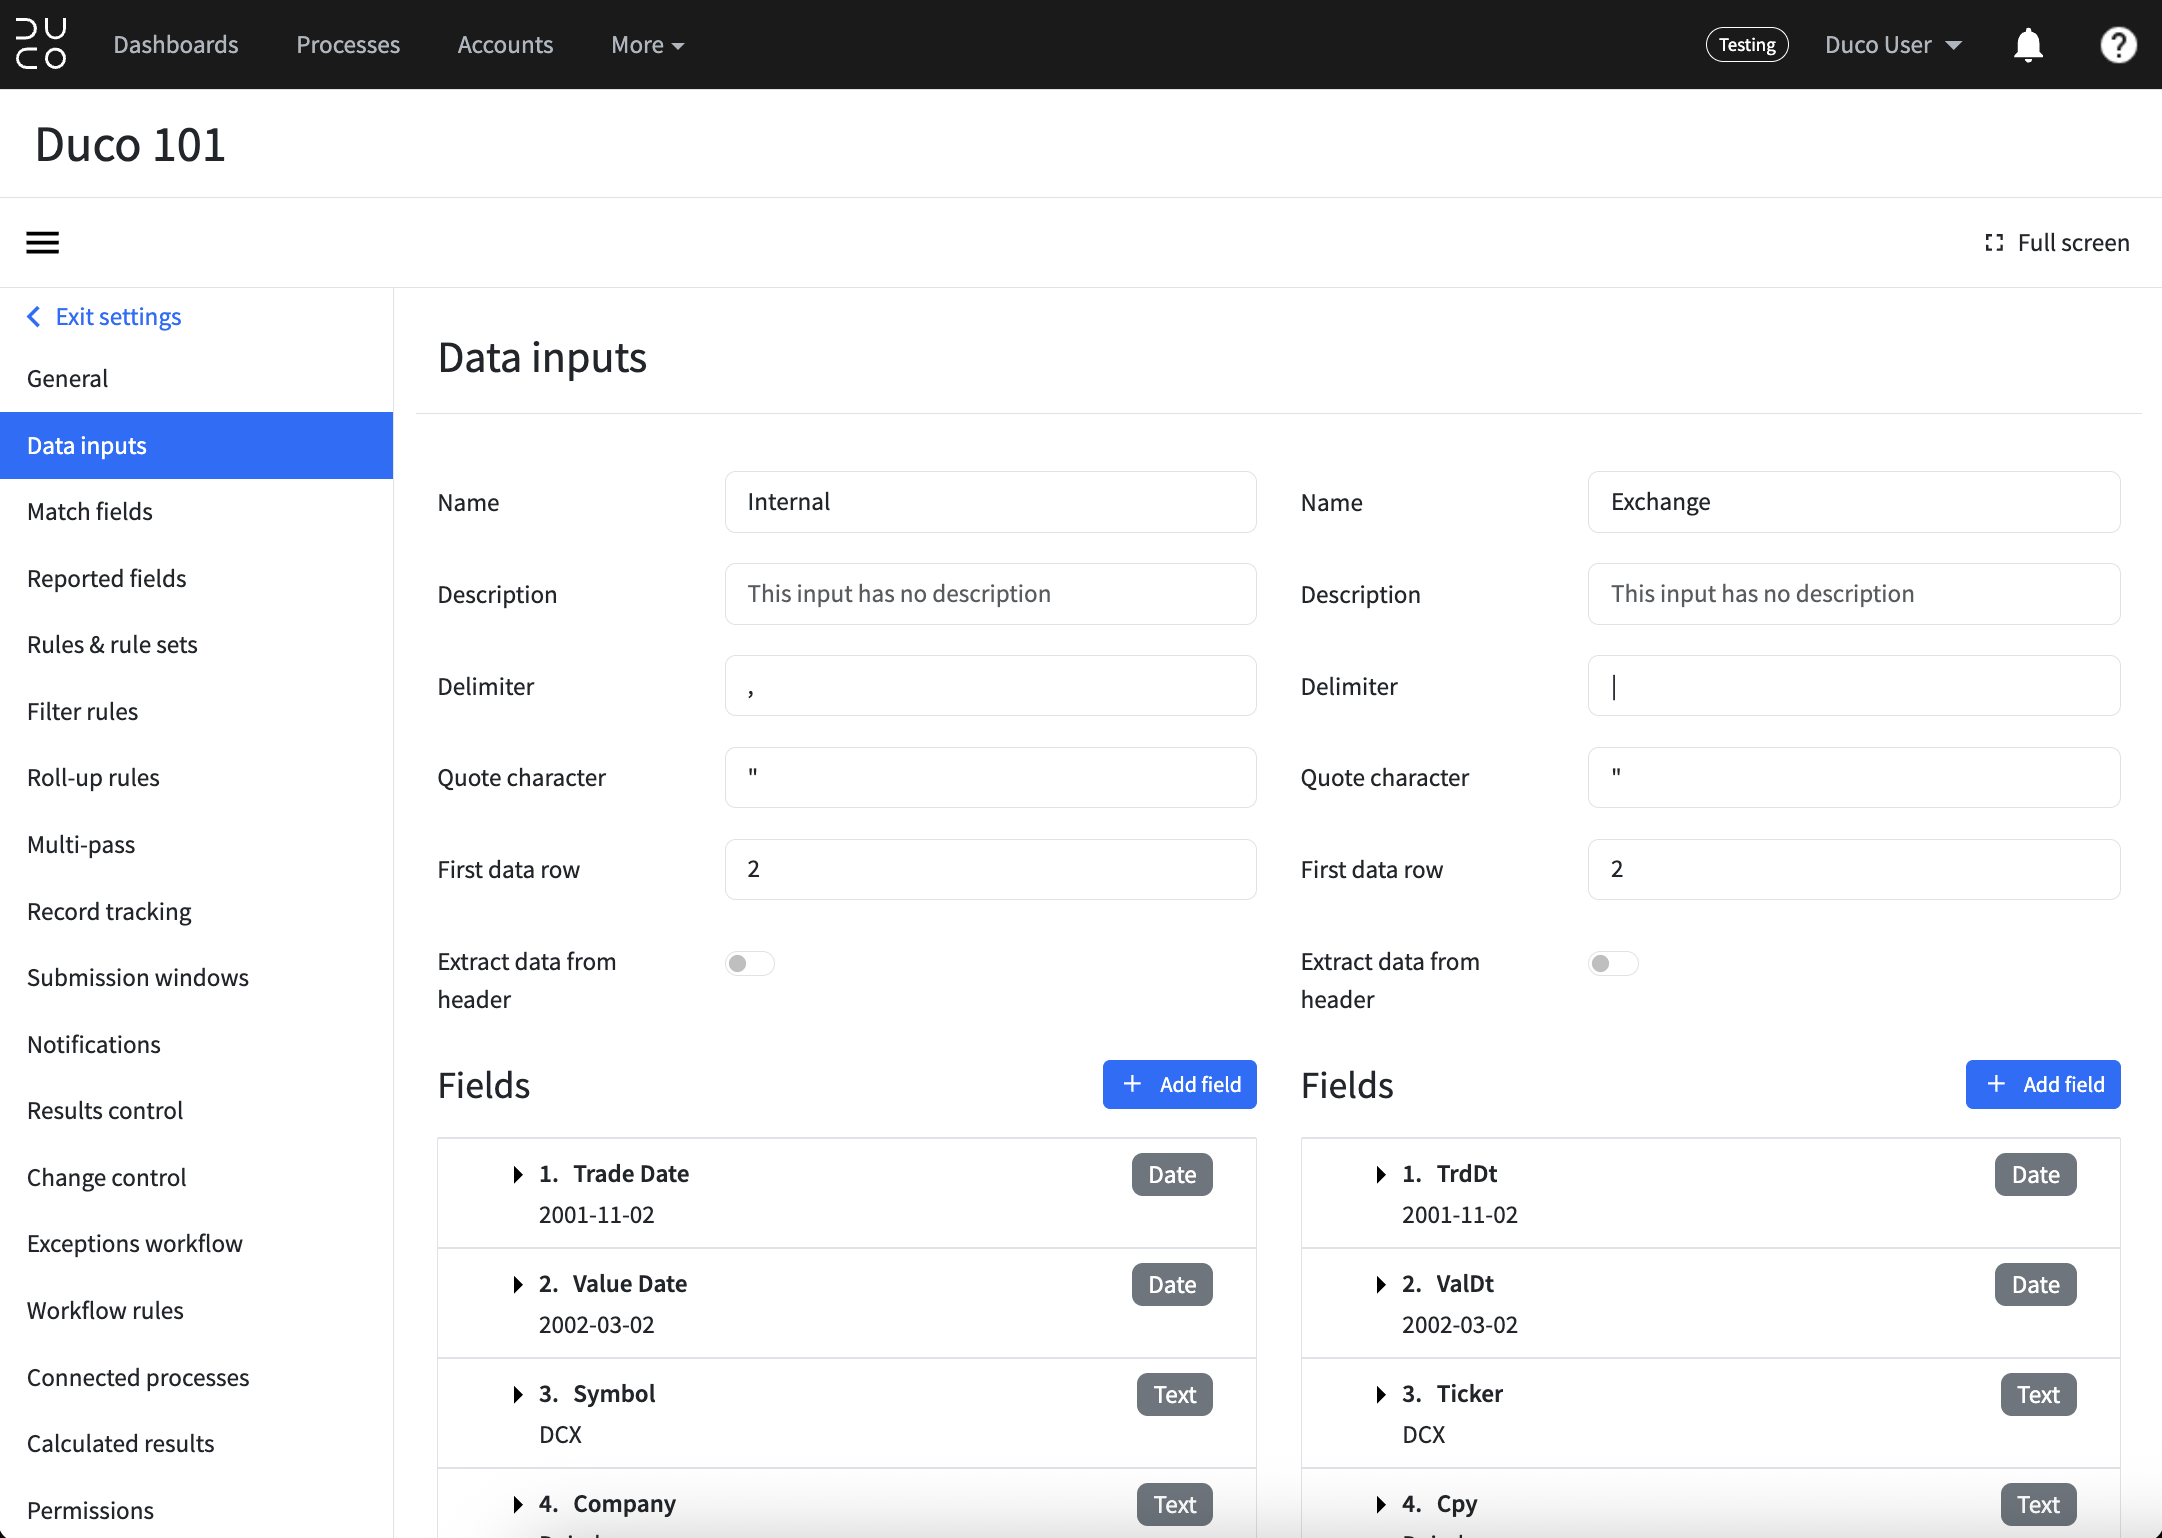The height and width of the screenshot is (1538, 2162).
Task: Open the help question mark icon
Action: 2118,45
